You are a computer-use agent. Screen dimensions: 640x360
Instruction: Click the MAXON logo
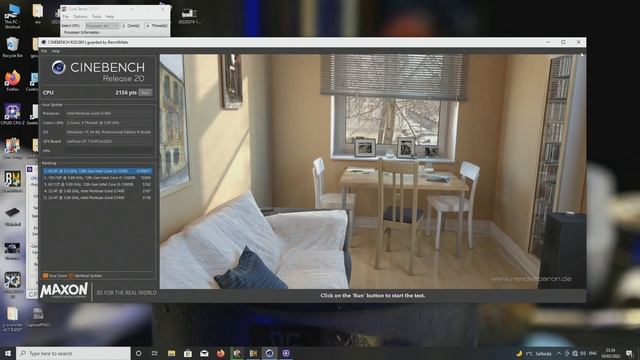point(64,291)
